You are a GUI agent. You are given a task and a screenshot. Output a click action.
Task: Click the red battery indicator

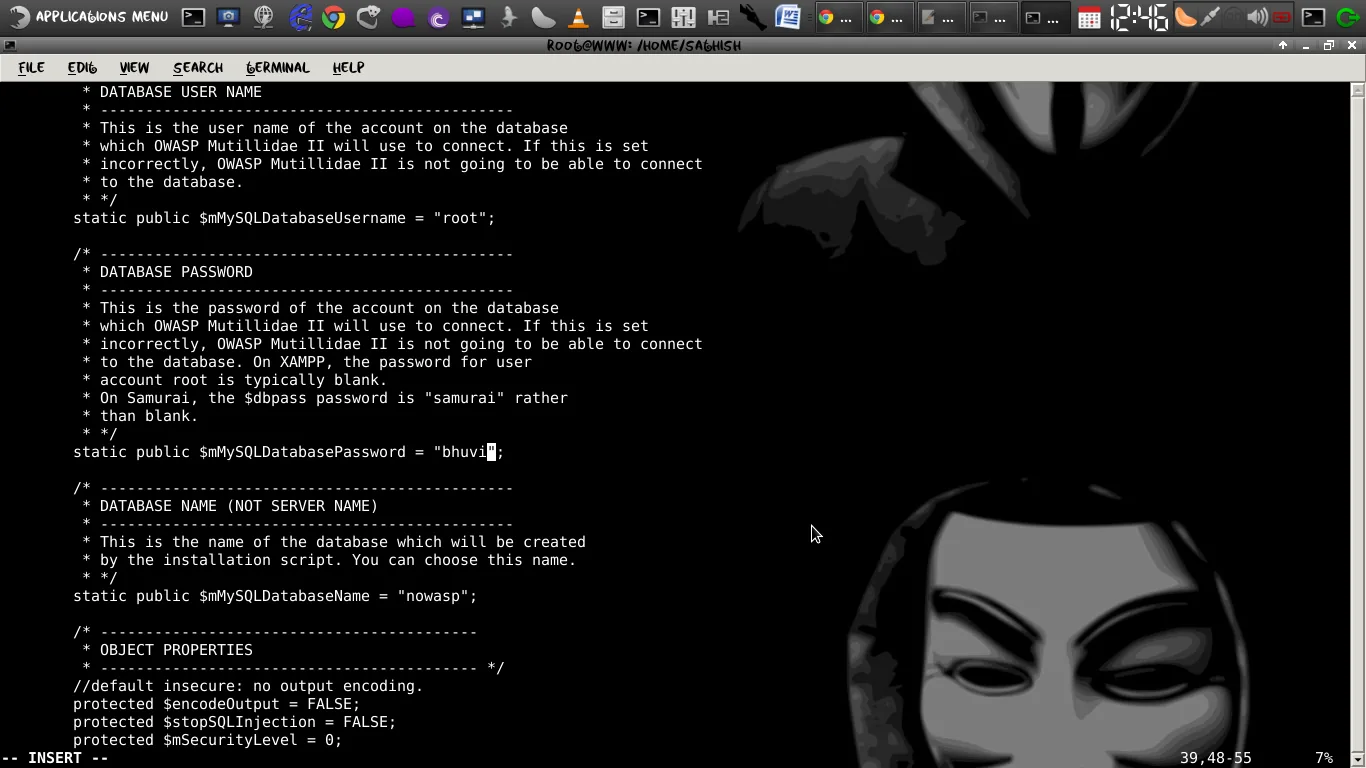click(1282, 17)
